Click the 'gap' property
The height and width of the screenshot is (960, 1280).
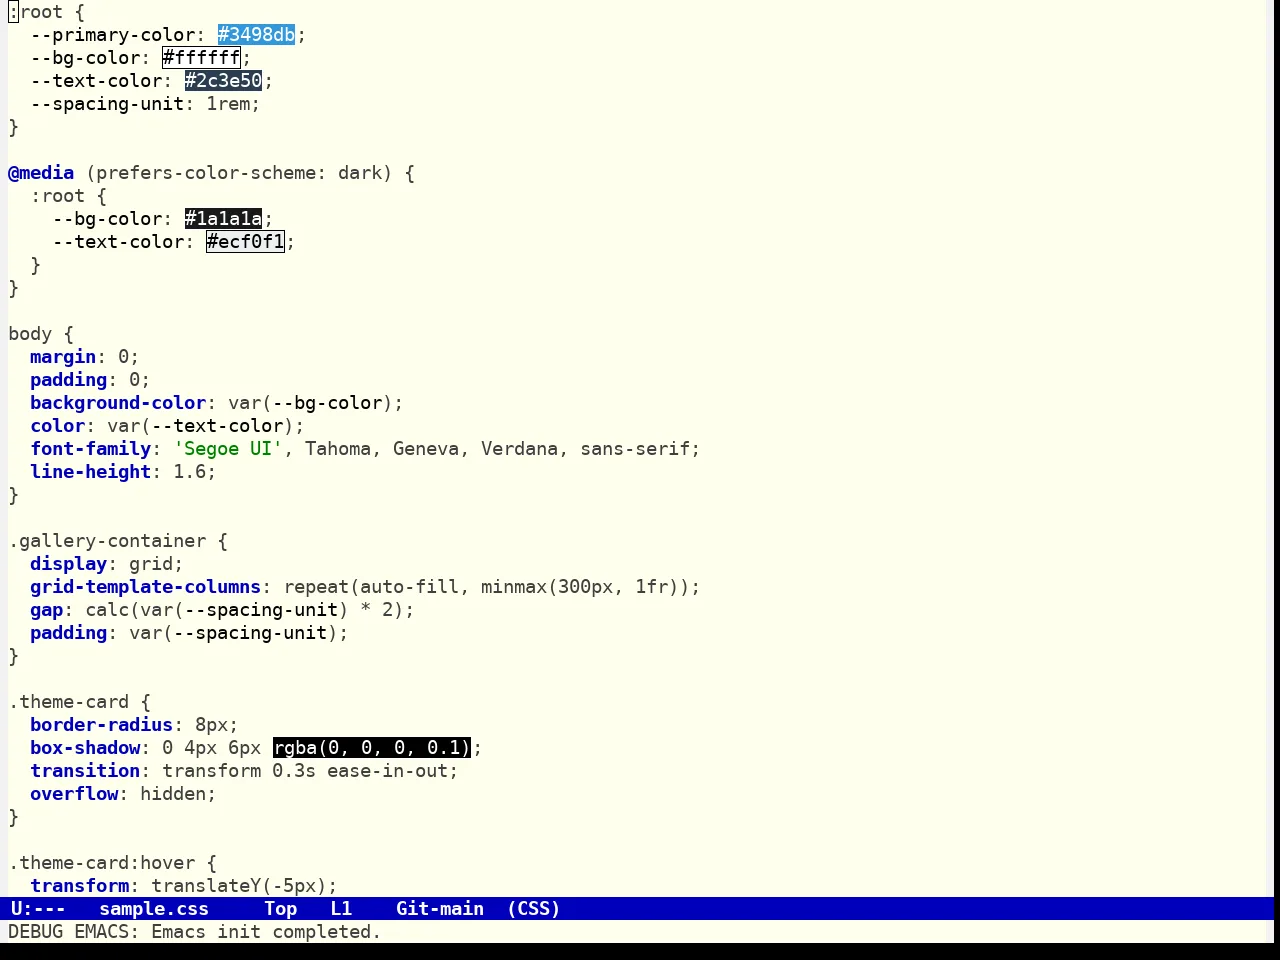[x=47, y=610]
